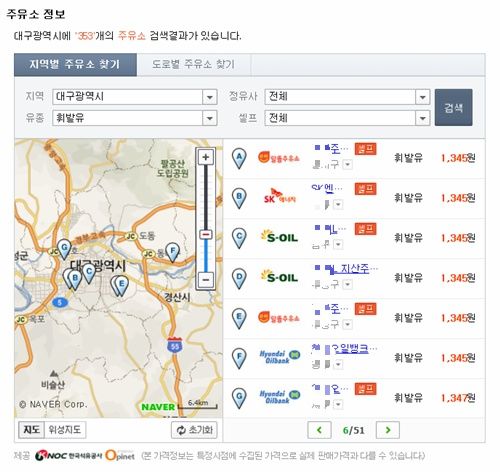Expand address arrow in row F
500x472 pixels.
pyautogui.click(x=338, y=364)
